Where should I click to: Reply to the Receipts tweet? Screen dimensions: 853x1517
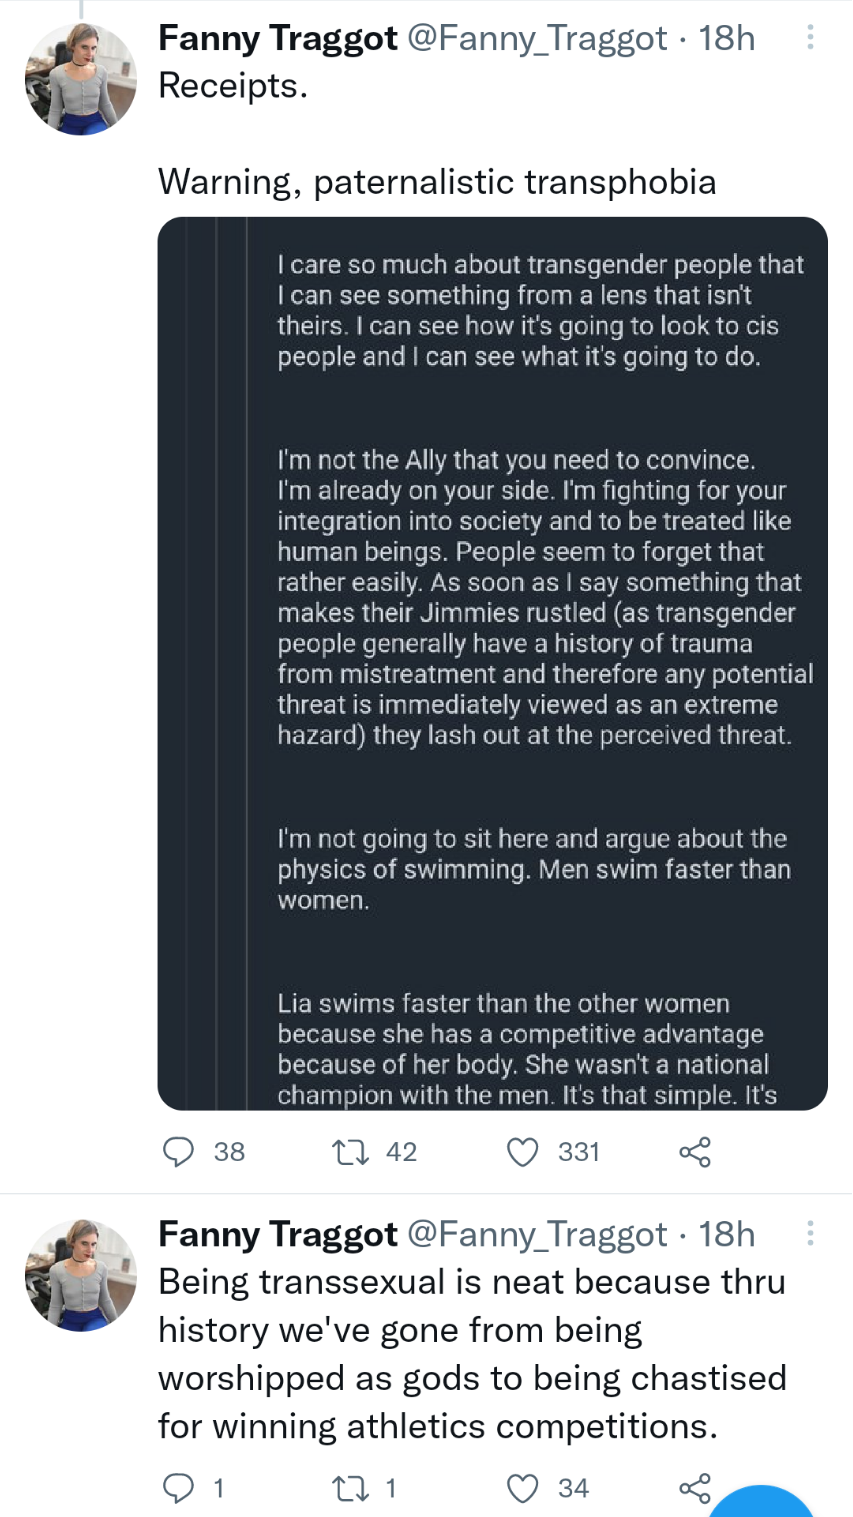click(179, 1152)
